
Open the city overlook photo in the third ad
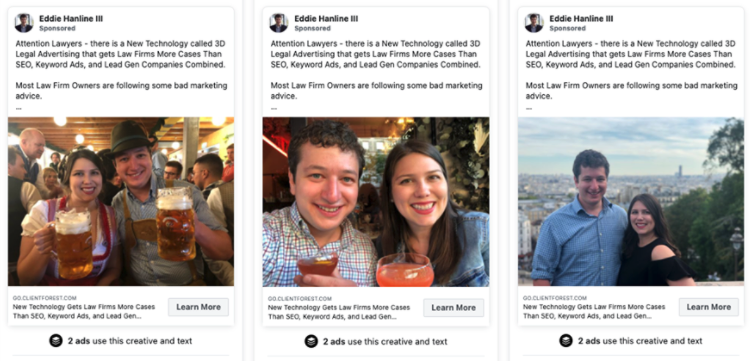pyautogui.click(x=631, y=202)
